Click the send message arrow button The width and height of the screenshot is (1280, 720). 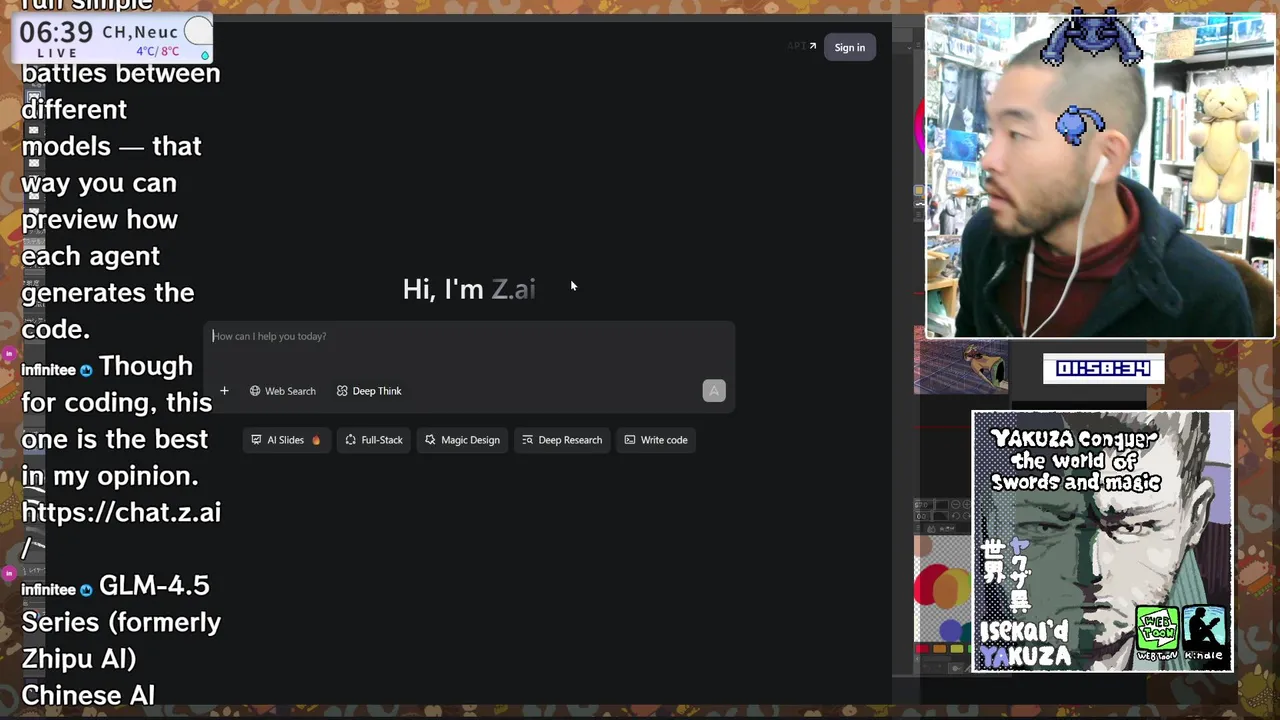click(x=713, y=391)
